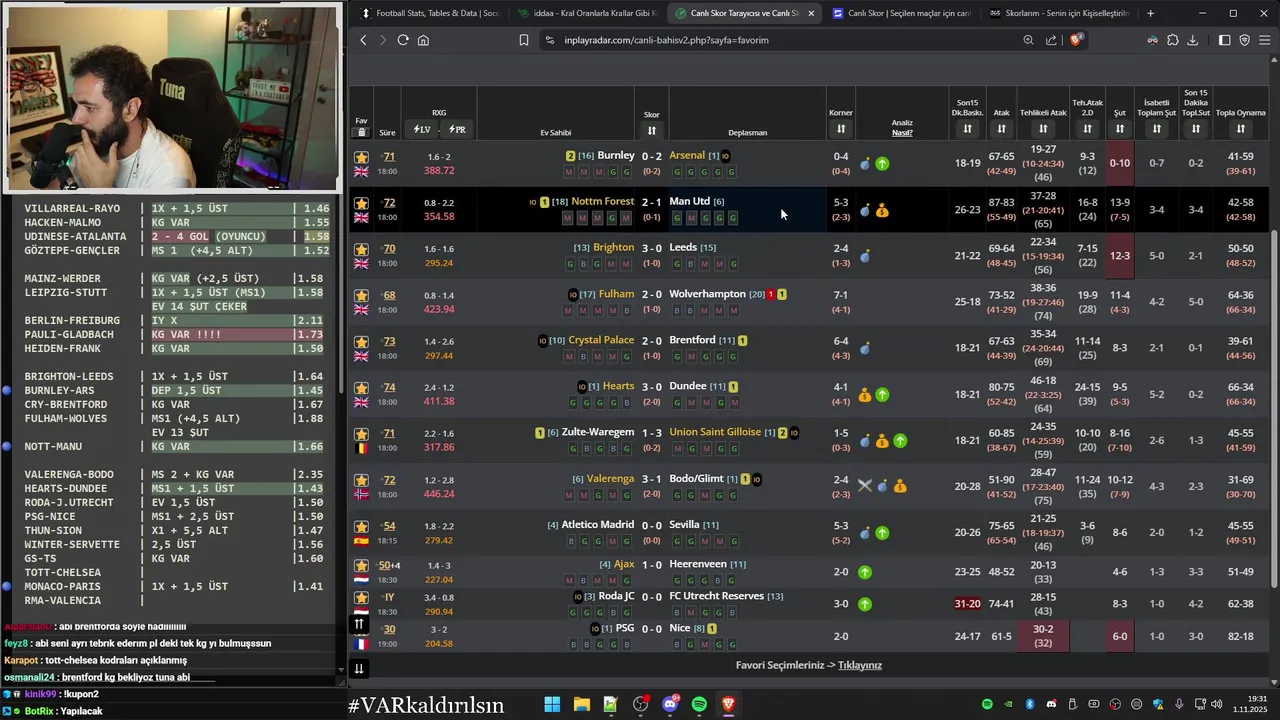Viewport: 1280px width, 720px height.
Task: Switch to Skorlarım tab
Action: coord(1058,13)
